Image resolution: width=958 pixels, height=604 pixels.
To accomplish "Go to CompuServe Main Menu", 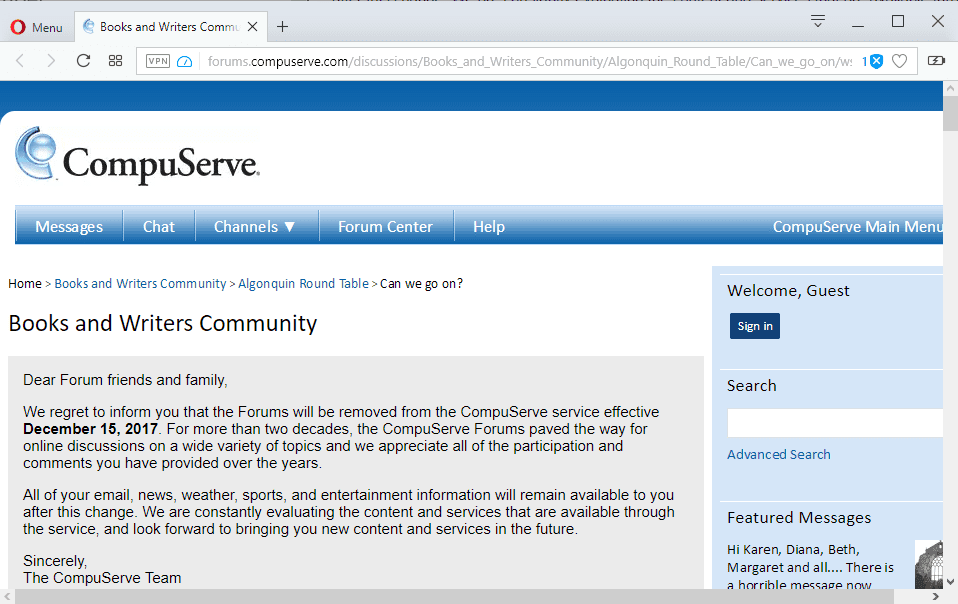I will [x=857, y=227].
